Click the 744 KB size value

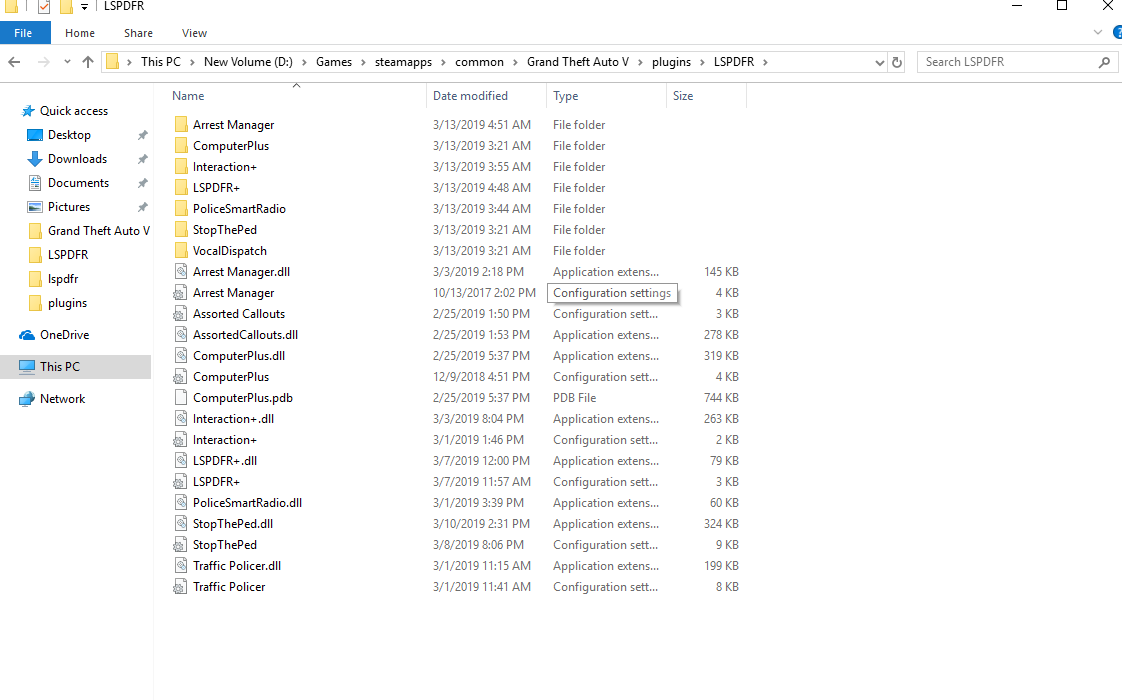pyautogui.click(x=721, y=398)
